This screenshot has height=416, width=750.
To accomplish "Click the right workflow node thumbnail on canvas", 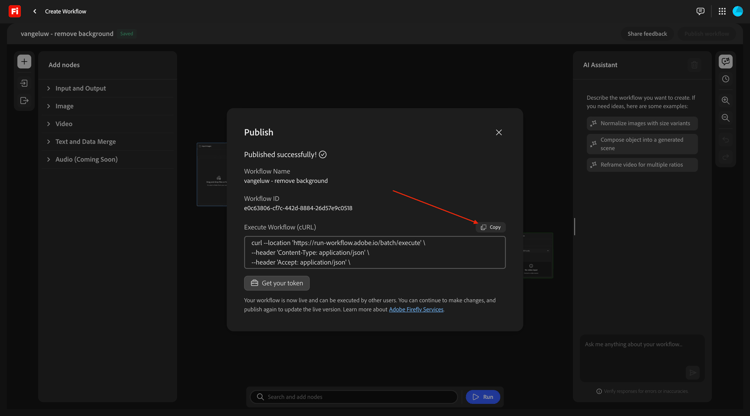I will (x=538, y=255).
